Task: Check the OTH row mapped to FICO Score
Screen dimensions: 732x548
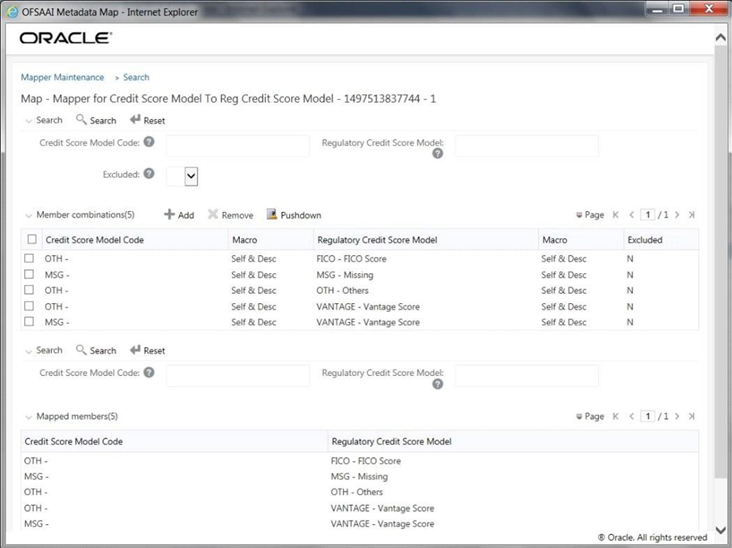Action: pyautogui.click(x=29, y=258)
